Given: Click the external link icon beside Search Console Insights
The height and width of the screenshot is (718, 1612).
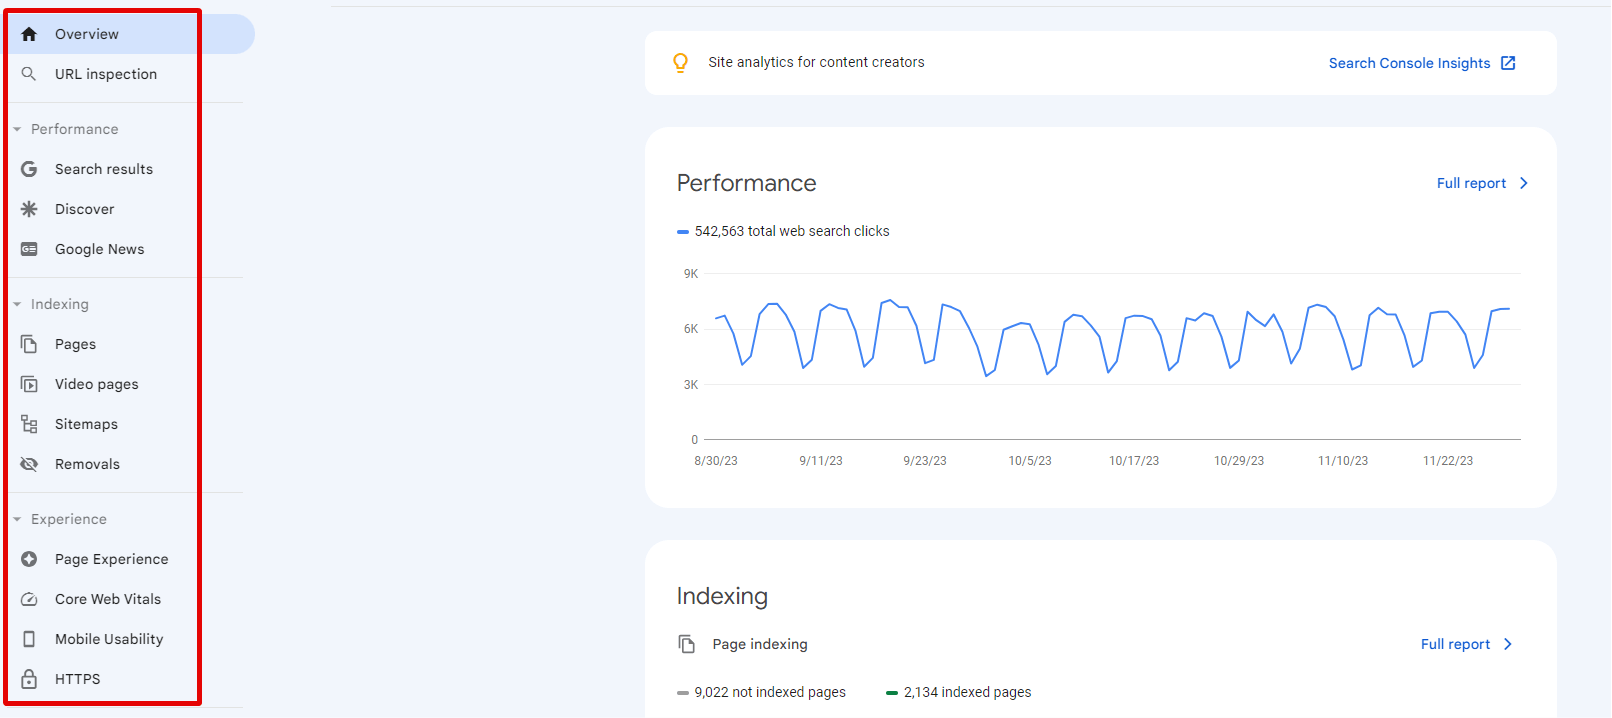Looking at the screenshot, I should coord(1508,63).
